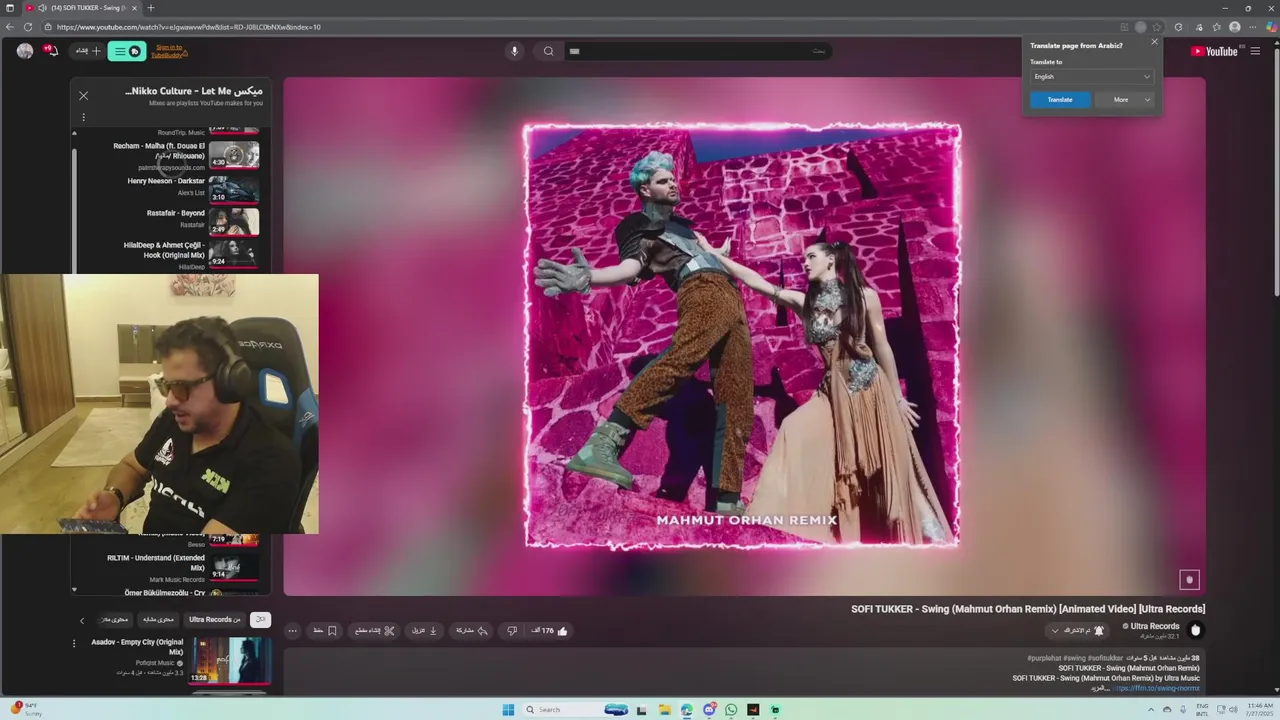Click the Sign in to TubeBuddy link
The height and width of the screenshot is (720, 1280).
tap(170, 51)
